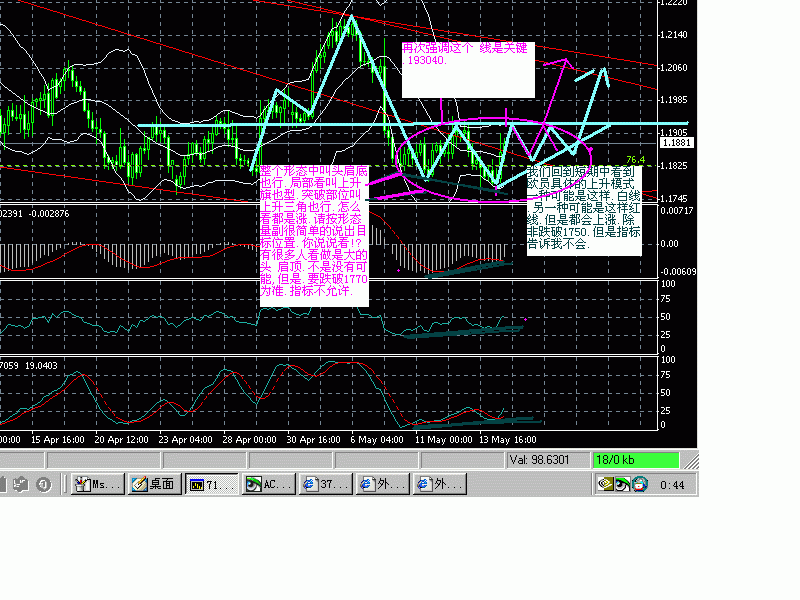Click the quick launch icon showing a circled 1
The image size is (800, 600).
point(44,484)
